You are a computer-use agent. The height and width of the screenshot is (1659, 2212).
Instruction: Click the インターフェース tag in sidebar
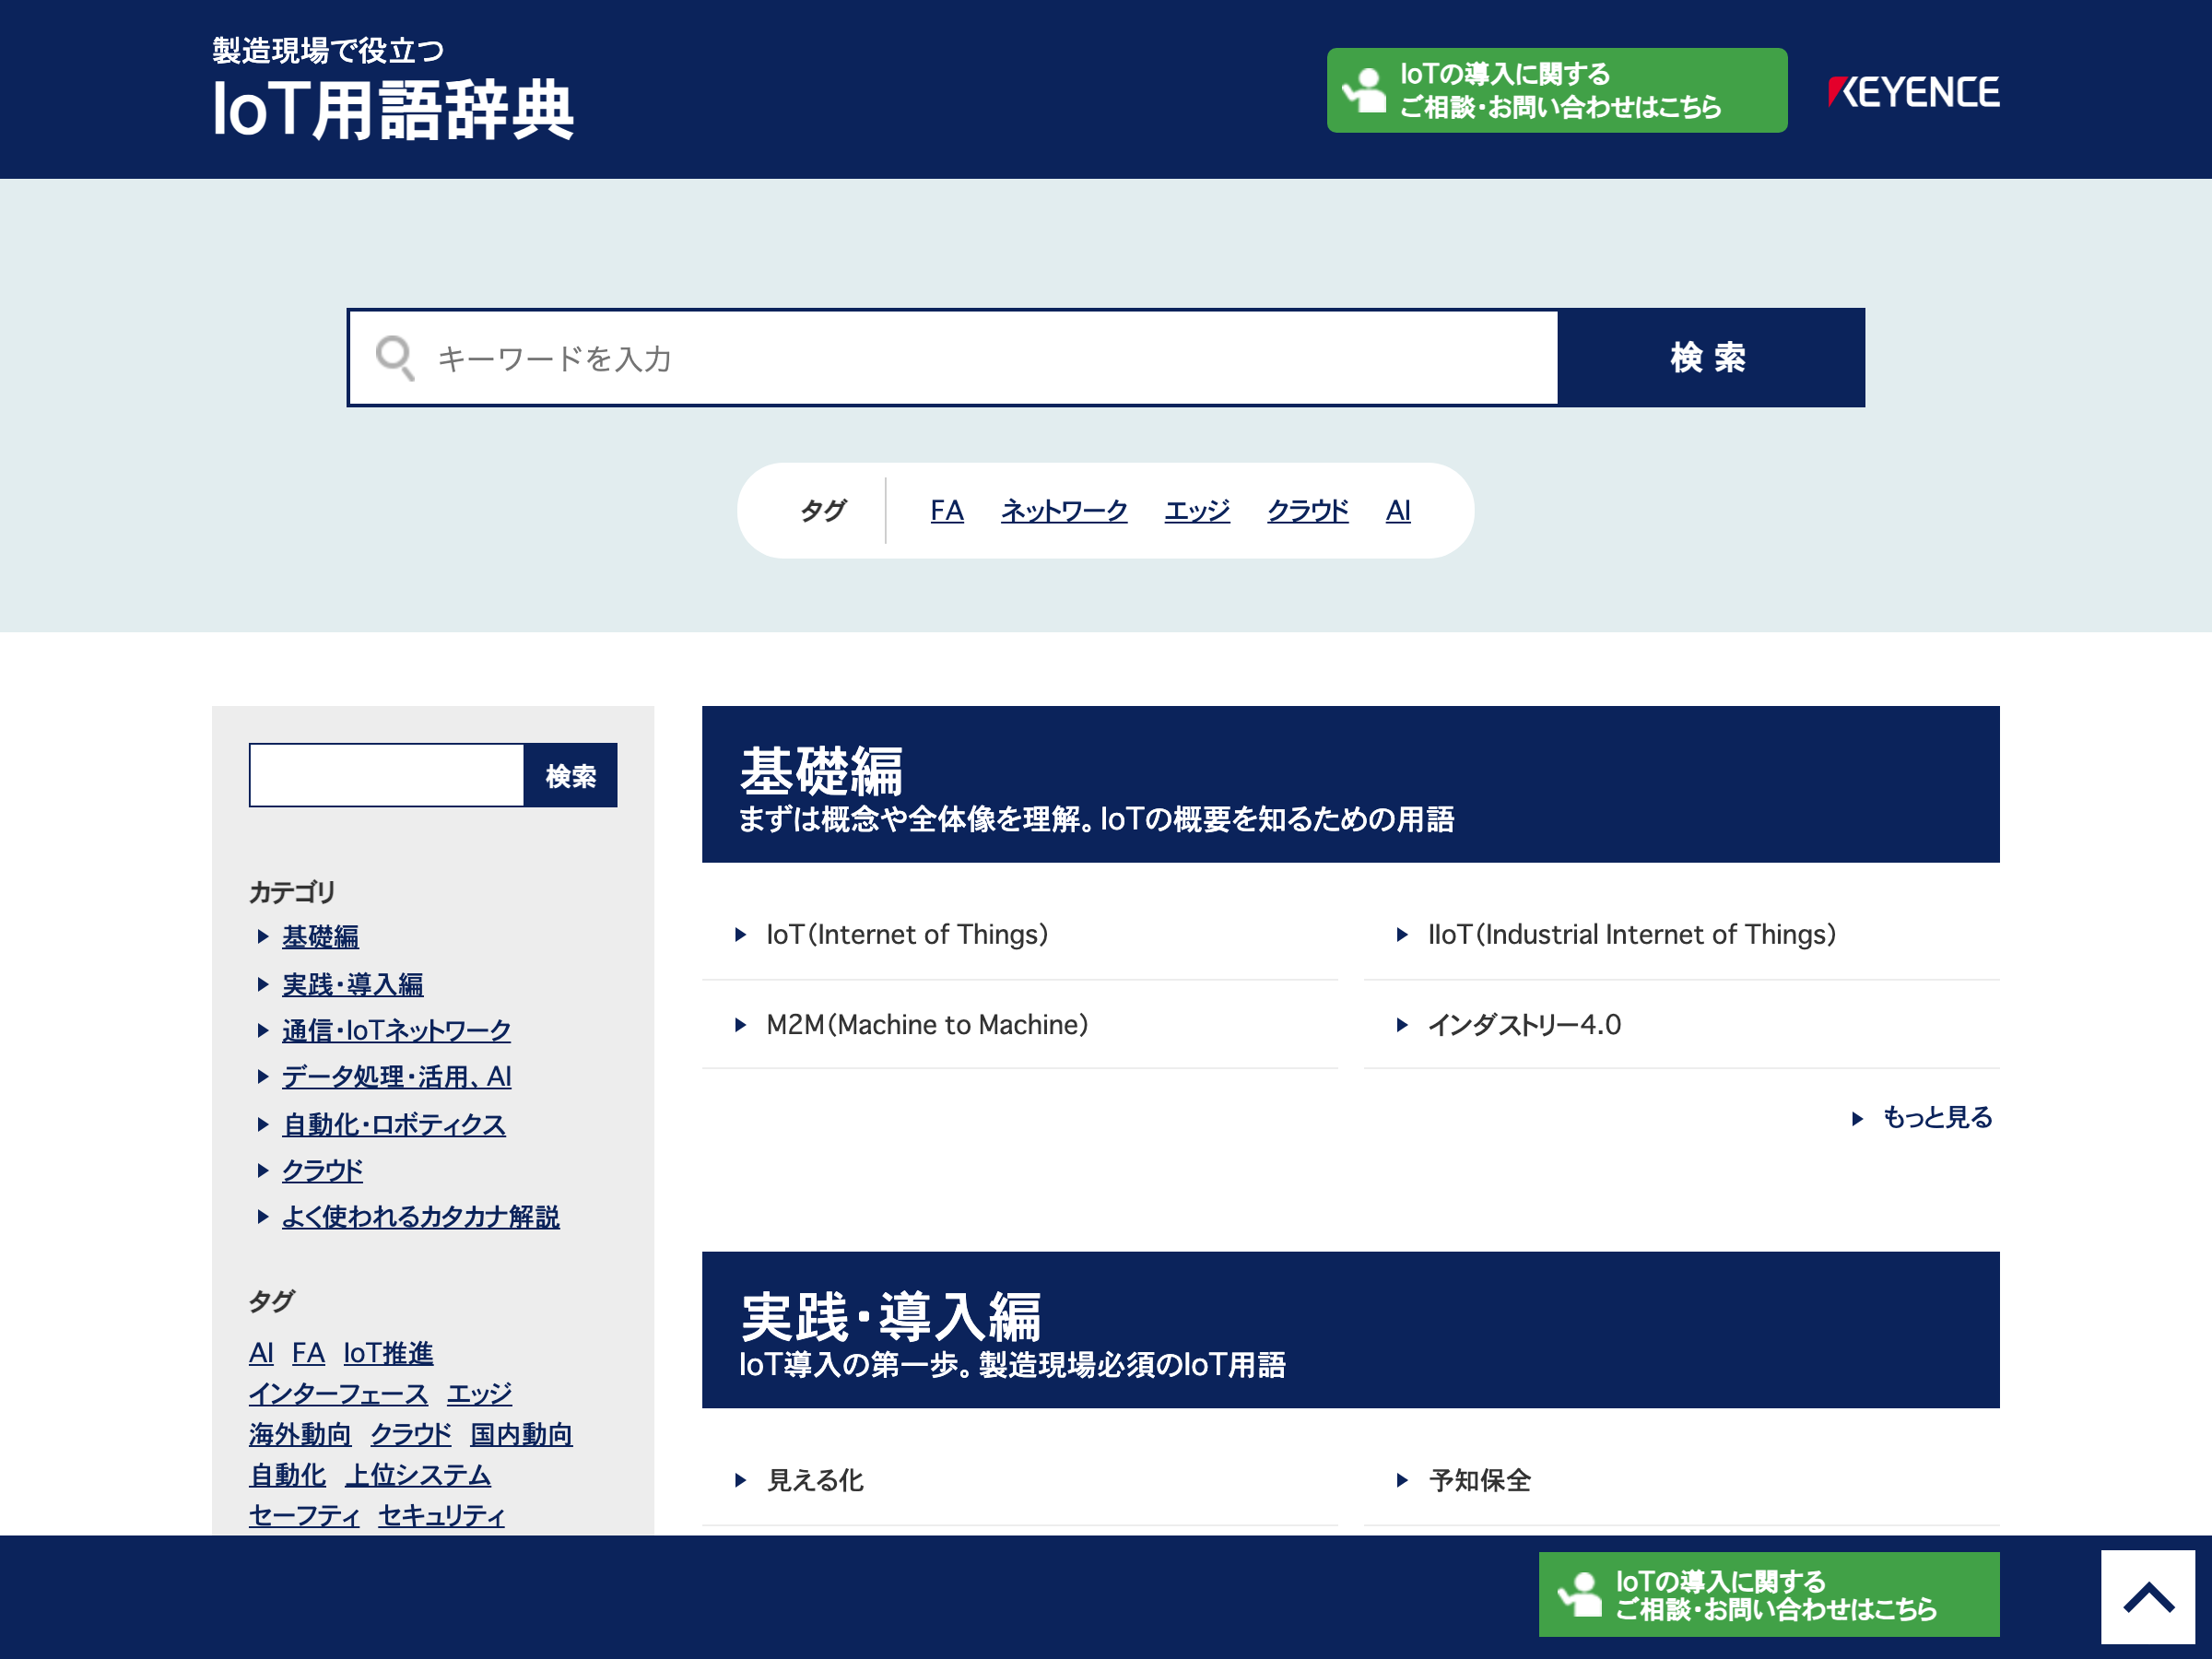click(x=338, y=1394)
